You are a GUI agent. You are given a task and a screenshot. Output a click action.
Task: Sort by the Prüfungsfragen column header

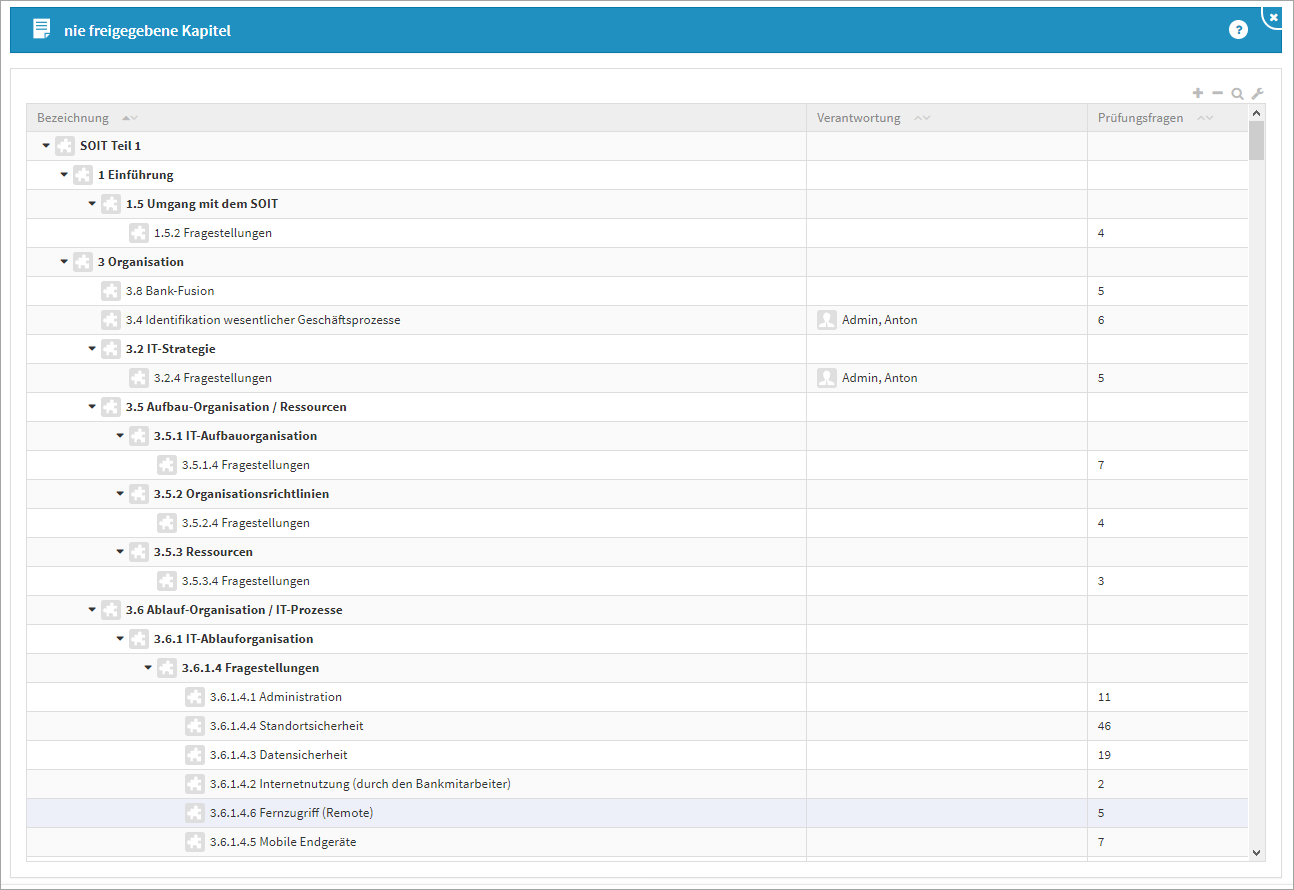click(x=1140, y=118)
